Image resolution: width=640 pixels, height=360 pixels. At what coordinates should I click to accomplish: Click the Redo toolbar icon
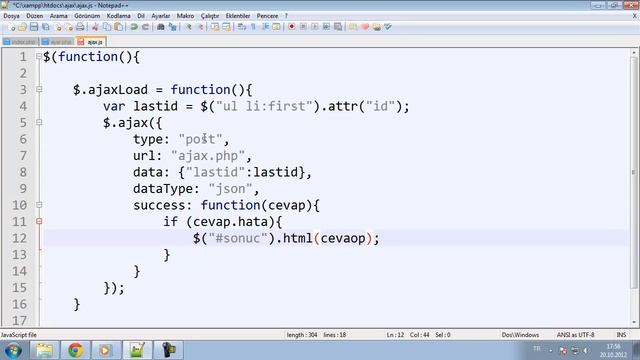tap(145, 27)
